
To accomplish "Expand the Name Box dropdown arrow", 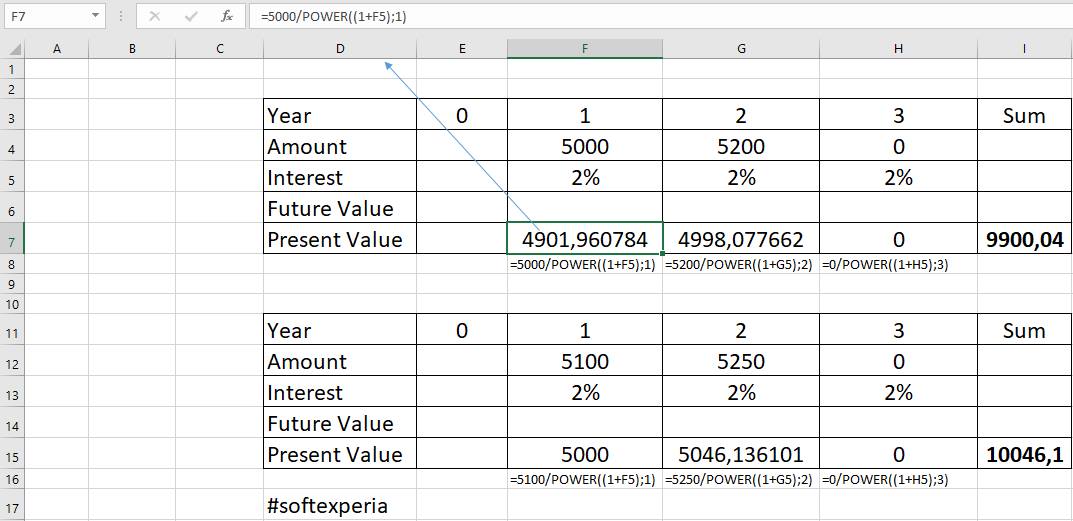I will pyautogui.click(x=95, y=16).
